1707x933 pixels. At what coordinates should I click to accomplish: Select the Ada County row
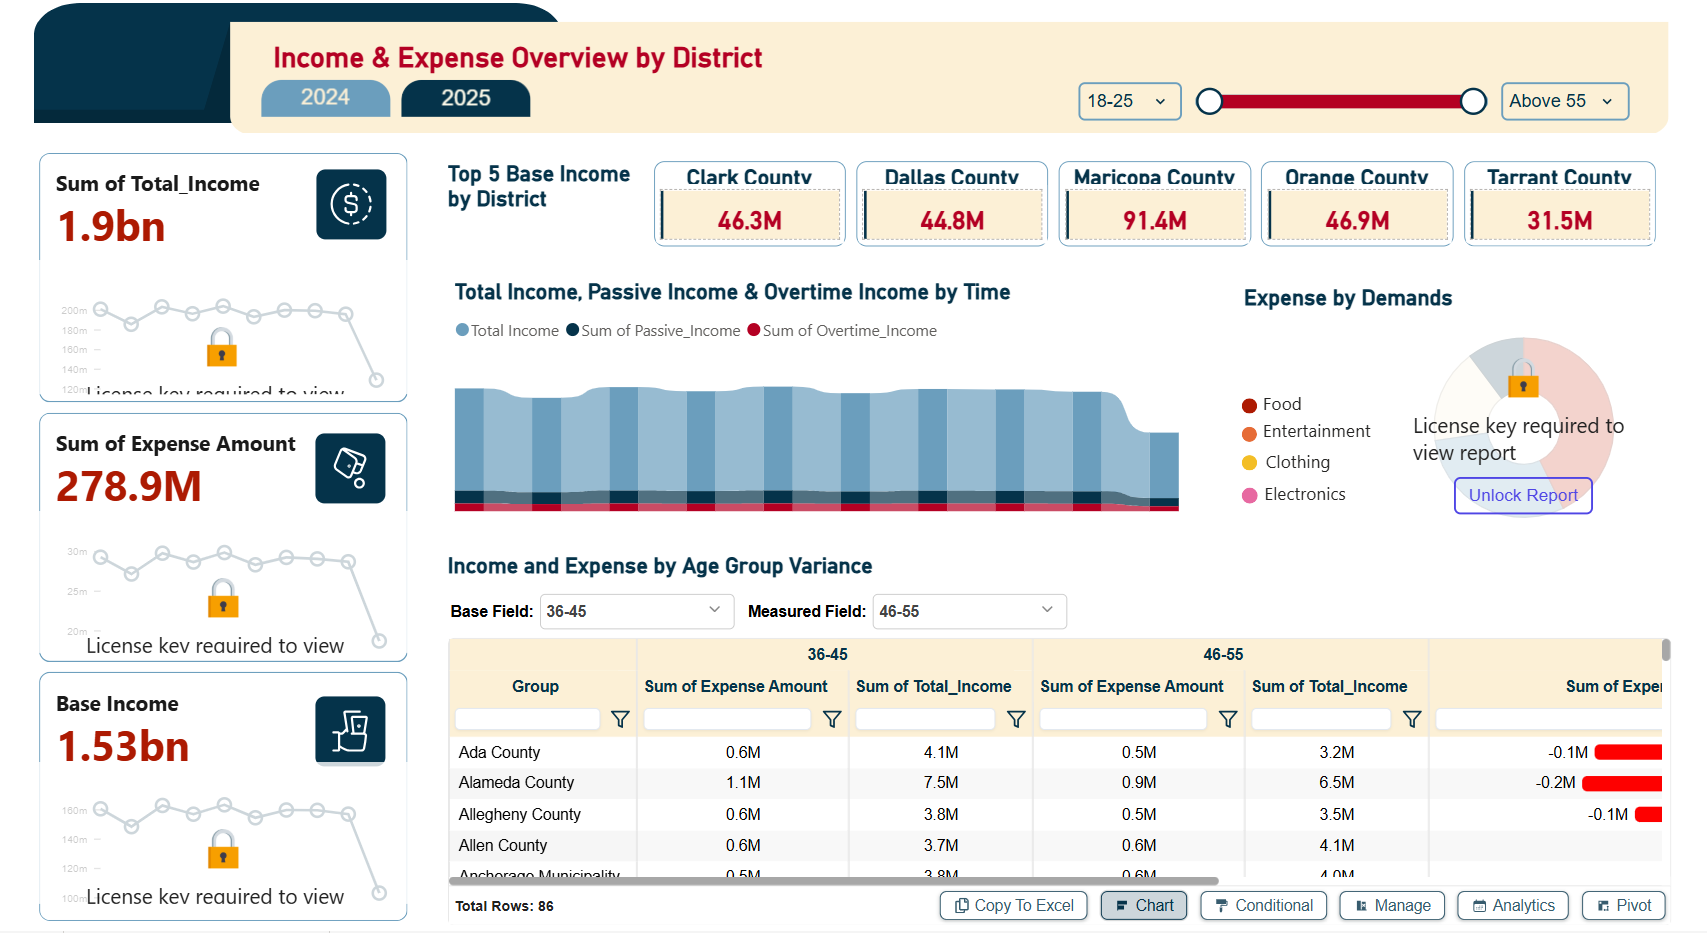(1055, 752)
